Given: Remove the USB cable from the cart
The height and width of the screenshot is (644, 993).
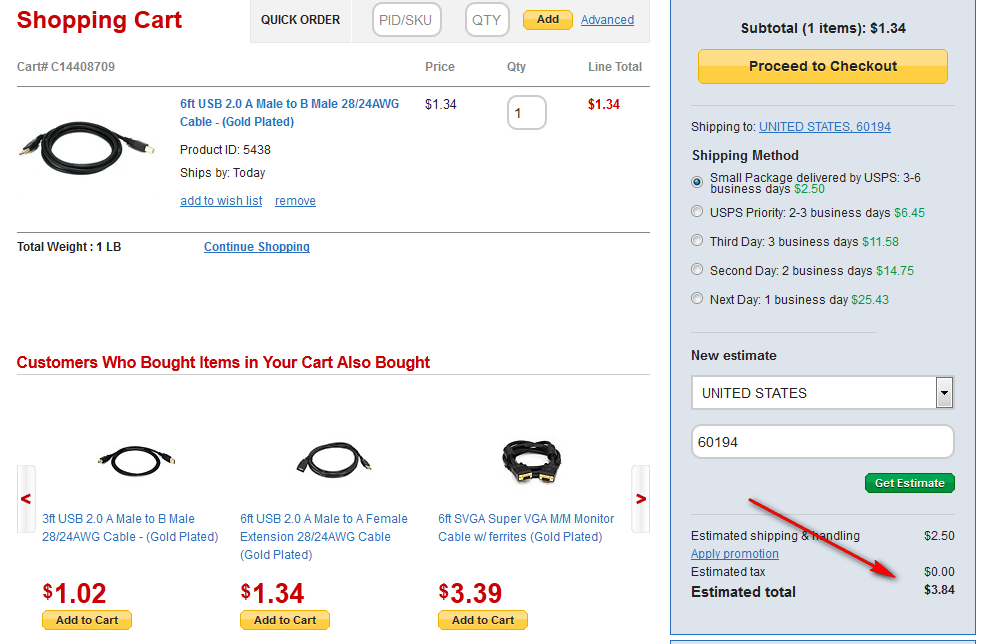Looking at the screenshot, I should 295,201.
